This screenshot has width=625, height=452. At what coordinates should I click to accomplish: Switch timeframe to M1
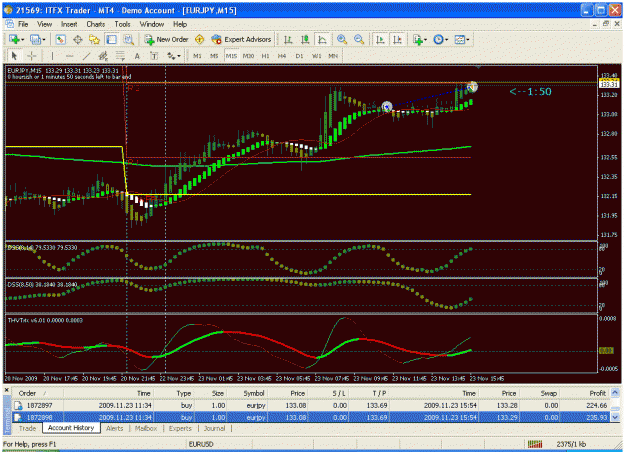pyautogui.click(x=197, y=56)
